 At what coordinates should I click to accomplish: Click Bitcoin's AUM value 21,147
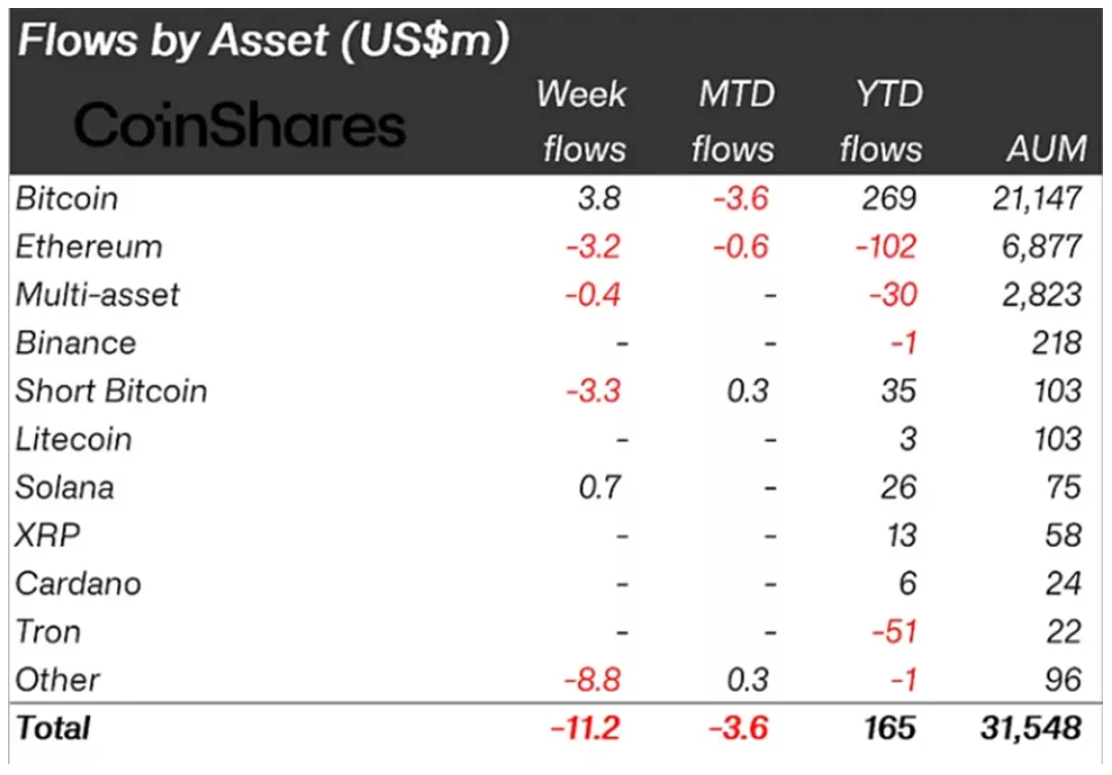1033,198
